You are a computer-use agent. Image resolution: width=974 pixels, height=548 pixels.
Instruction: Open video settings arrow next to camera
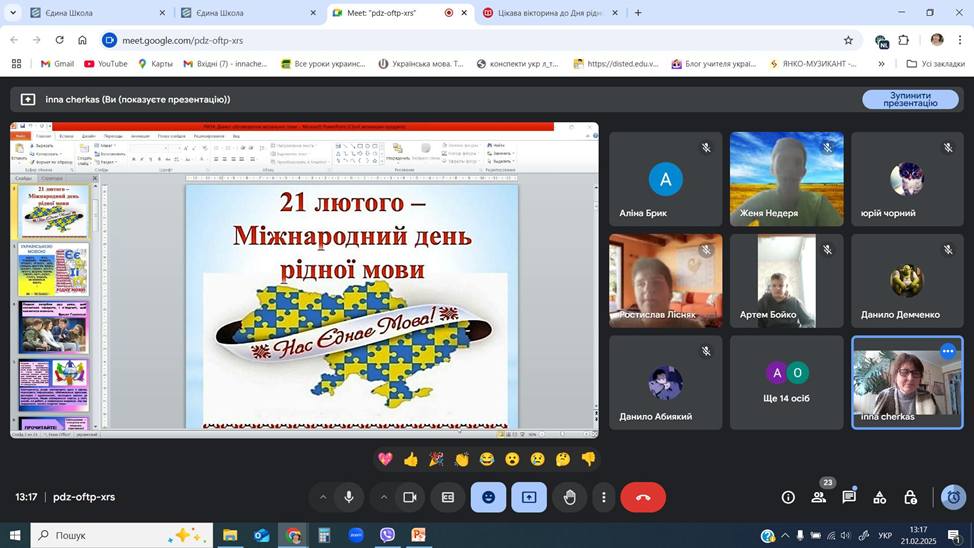[x=384, y=497]
